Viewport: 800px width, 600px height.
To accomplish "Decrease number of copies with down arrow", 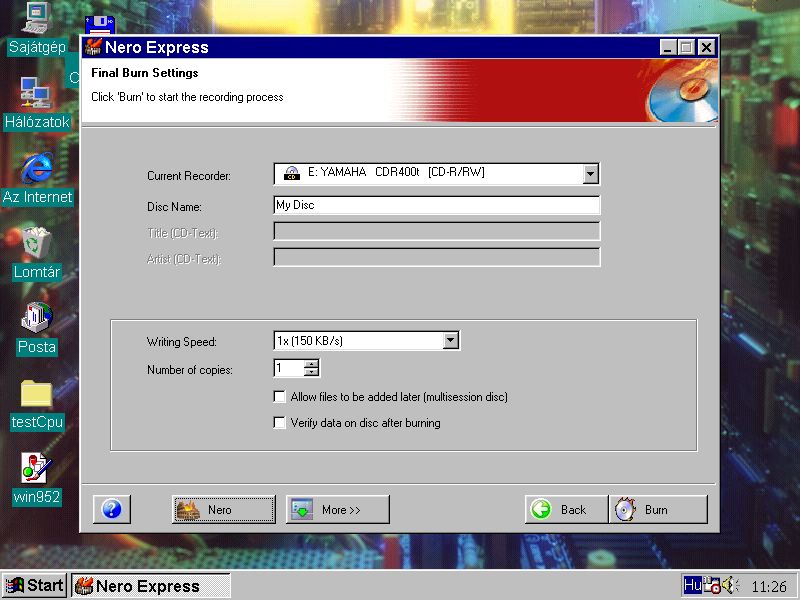I will click(x=311, y=372).
